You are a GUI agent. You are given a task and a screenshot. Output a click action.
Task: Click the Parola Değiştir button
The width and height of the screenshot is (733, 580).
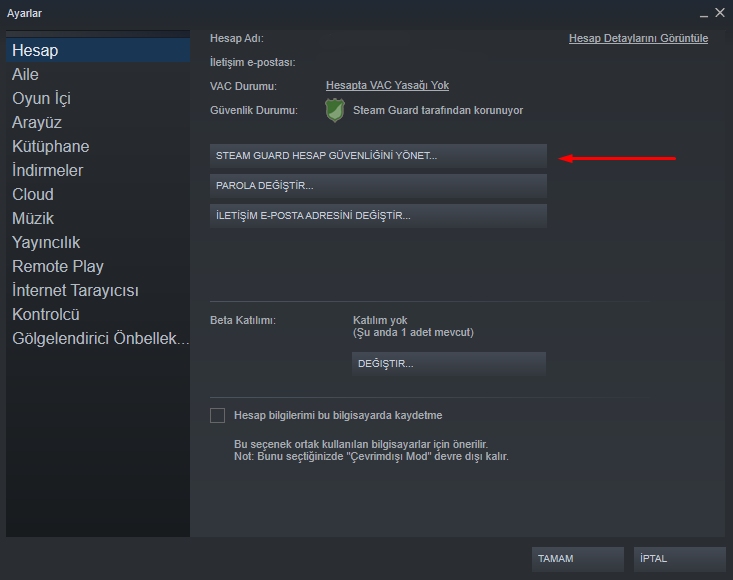pyautogui.click(x=378, y=186)
